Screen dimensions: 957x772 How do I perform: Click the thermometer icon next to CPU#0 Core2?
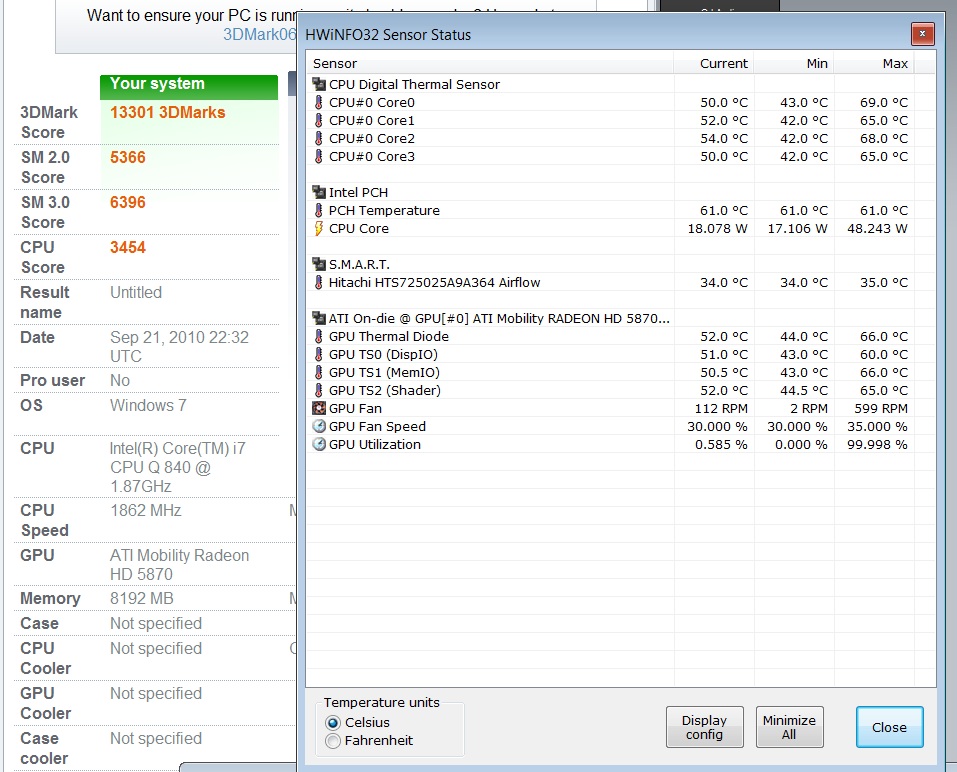pyautogui.click(x=319, y=139)
